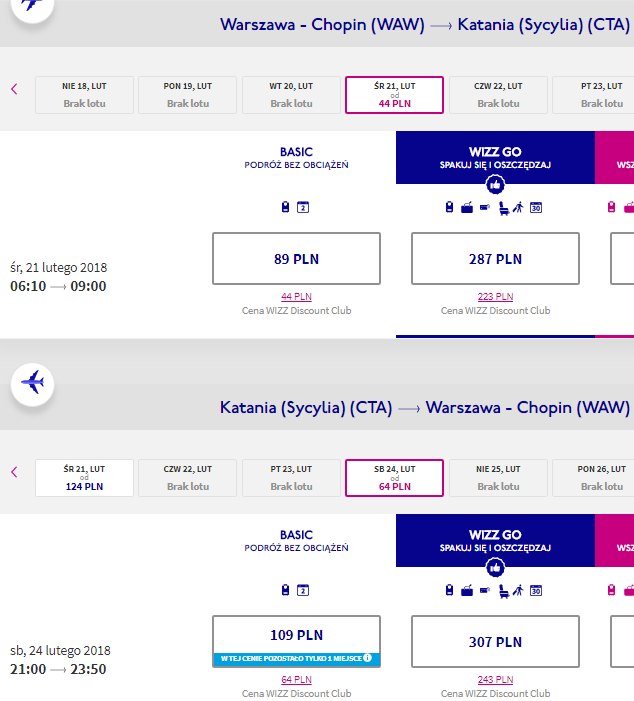
Task: Click the outbound WIZZ GO checked suitcase icon
Action: click(467, 207)
